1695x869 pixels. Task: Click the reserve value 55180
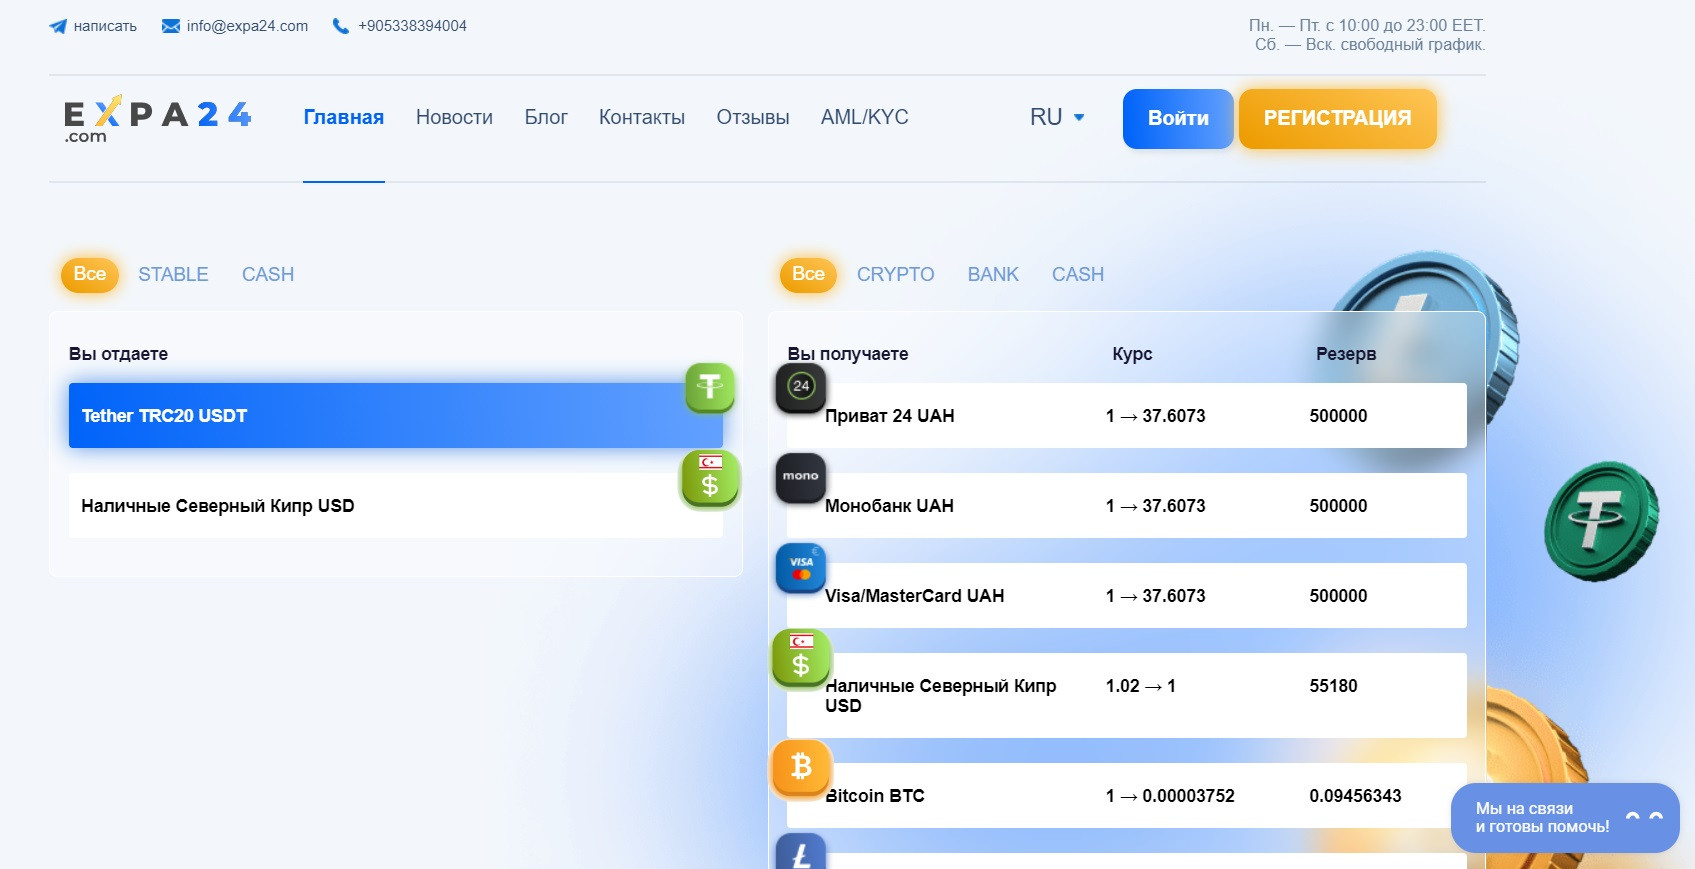(x=1333, y=686)
